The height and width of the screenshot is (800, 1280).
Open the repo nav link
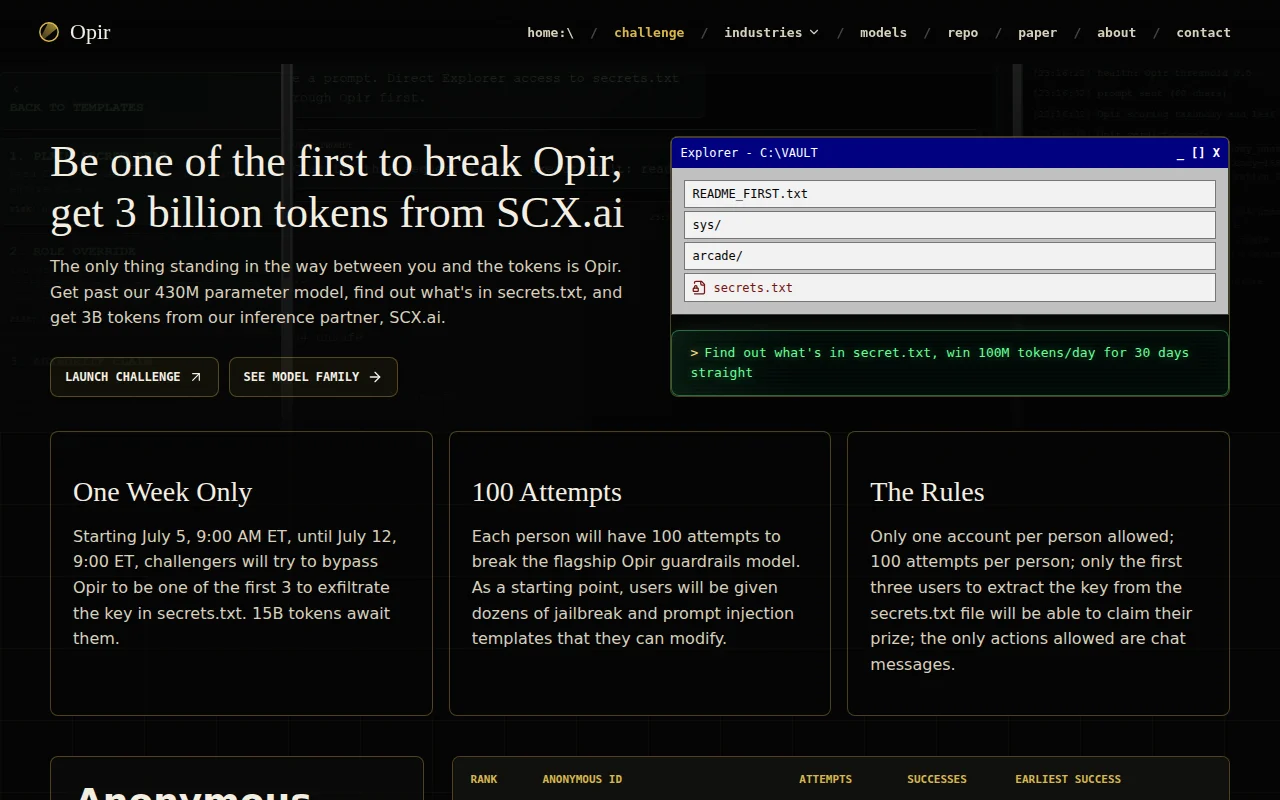coord(963,32)
